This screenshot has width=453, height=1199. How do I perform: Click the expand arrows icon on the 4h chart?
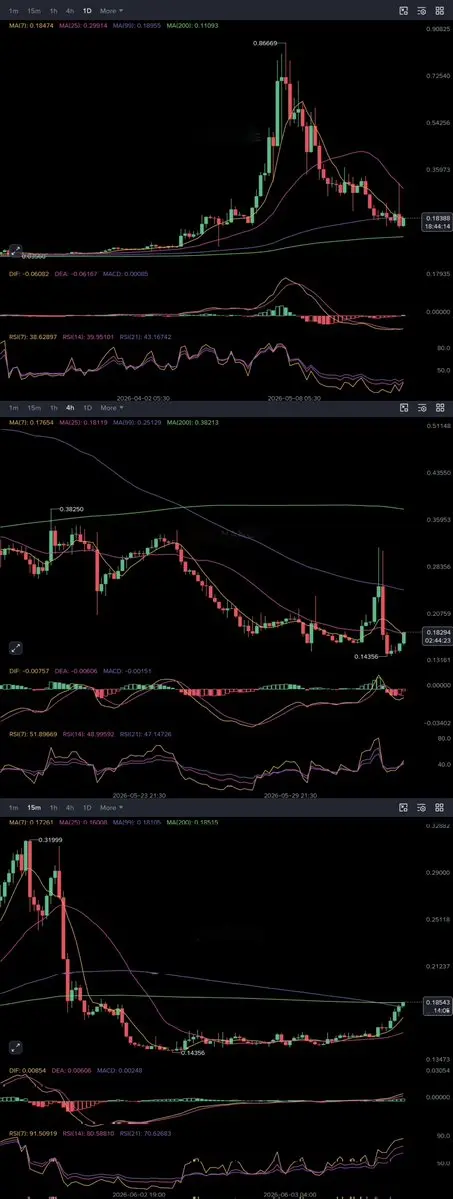click(x=15, y=648)
